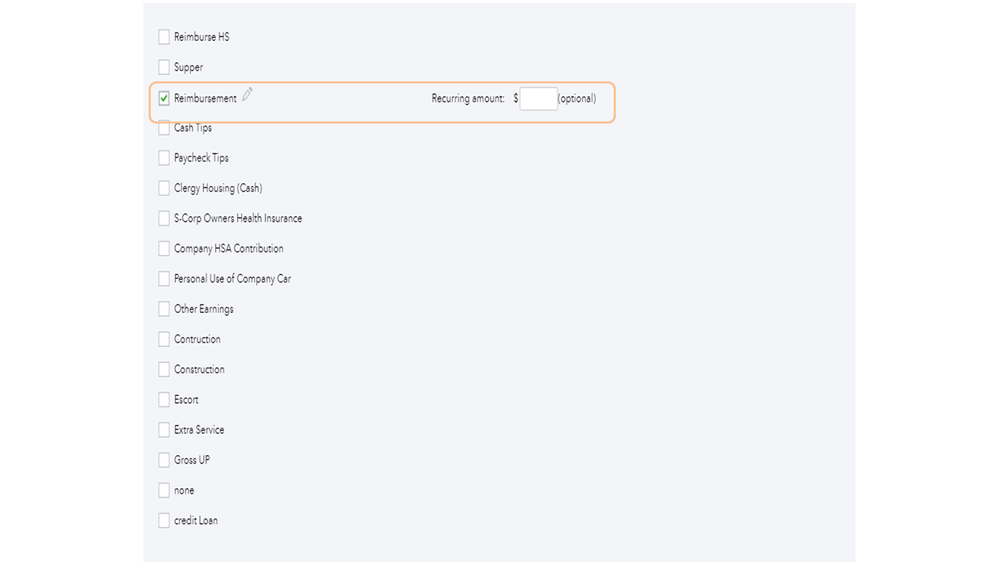
Task: Uncheck the Reimbursement checkbox
Action: (x=164, y=98)
